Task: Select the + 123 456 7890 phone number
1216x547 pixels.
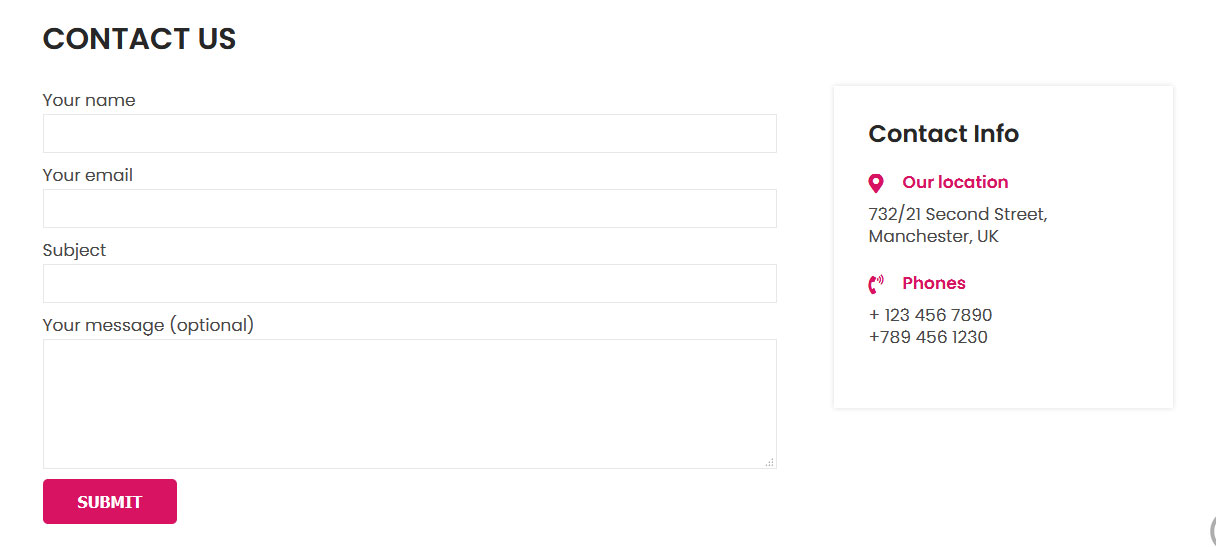Action: tap(931, 315)
